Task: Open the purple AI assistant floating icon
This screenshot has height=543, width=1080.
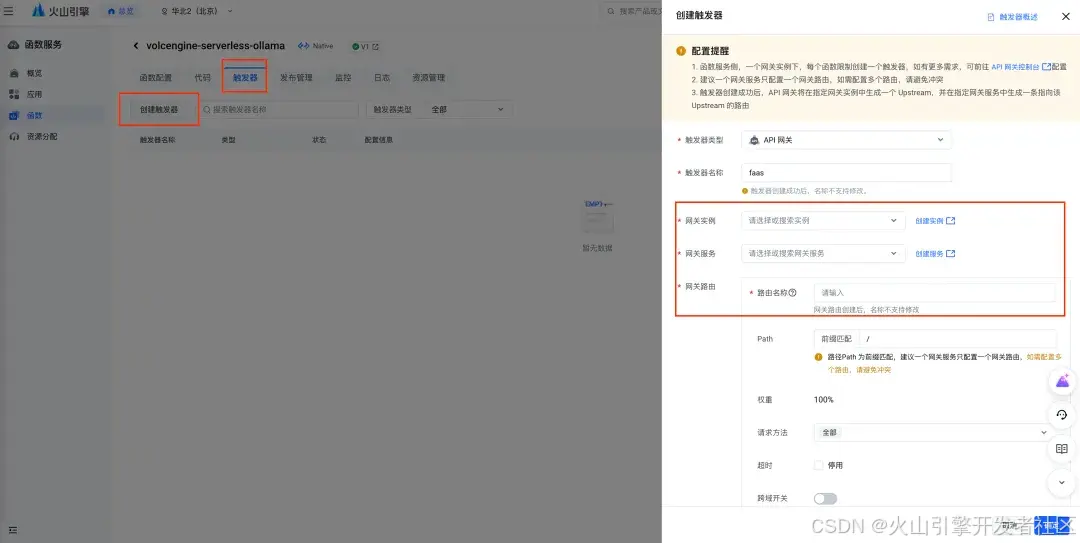Action: pyautogui.click(x=1062, y=381)
